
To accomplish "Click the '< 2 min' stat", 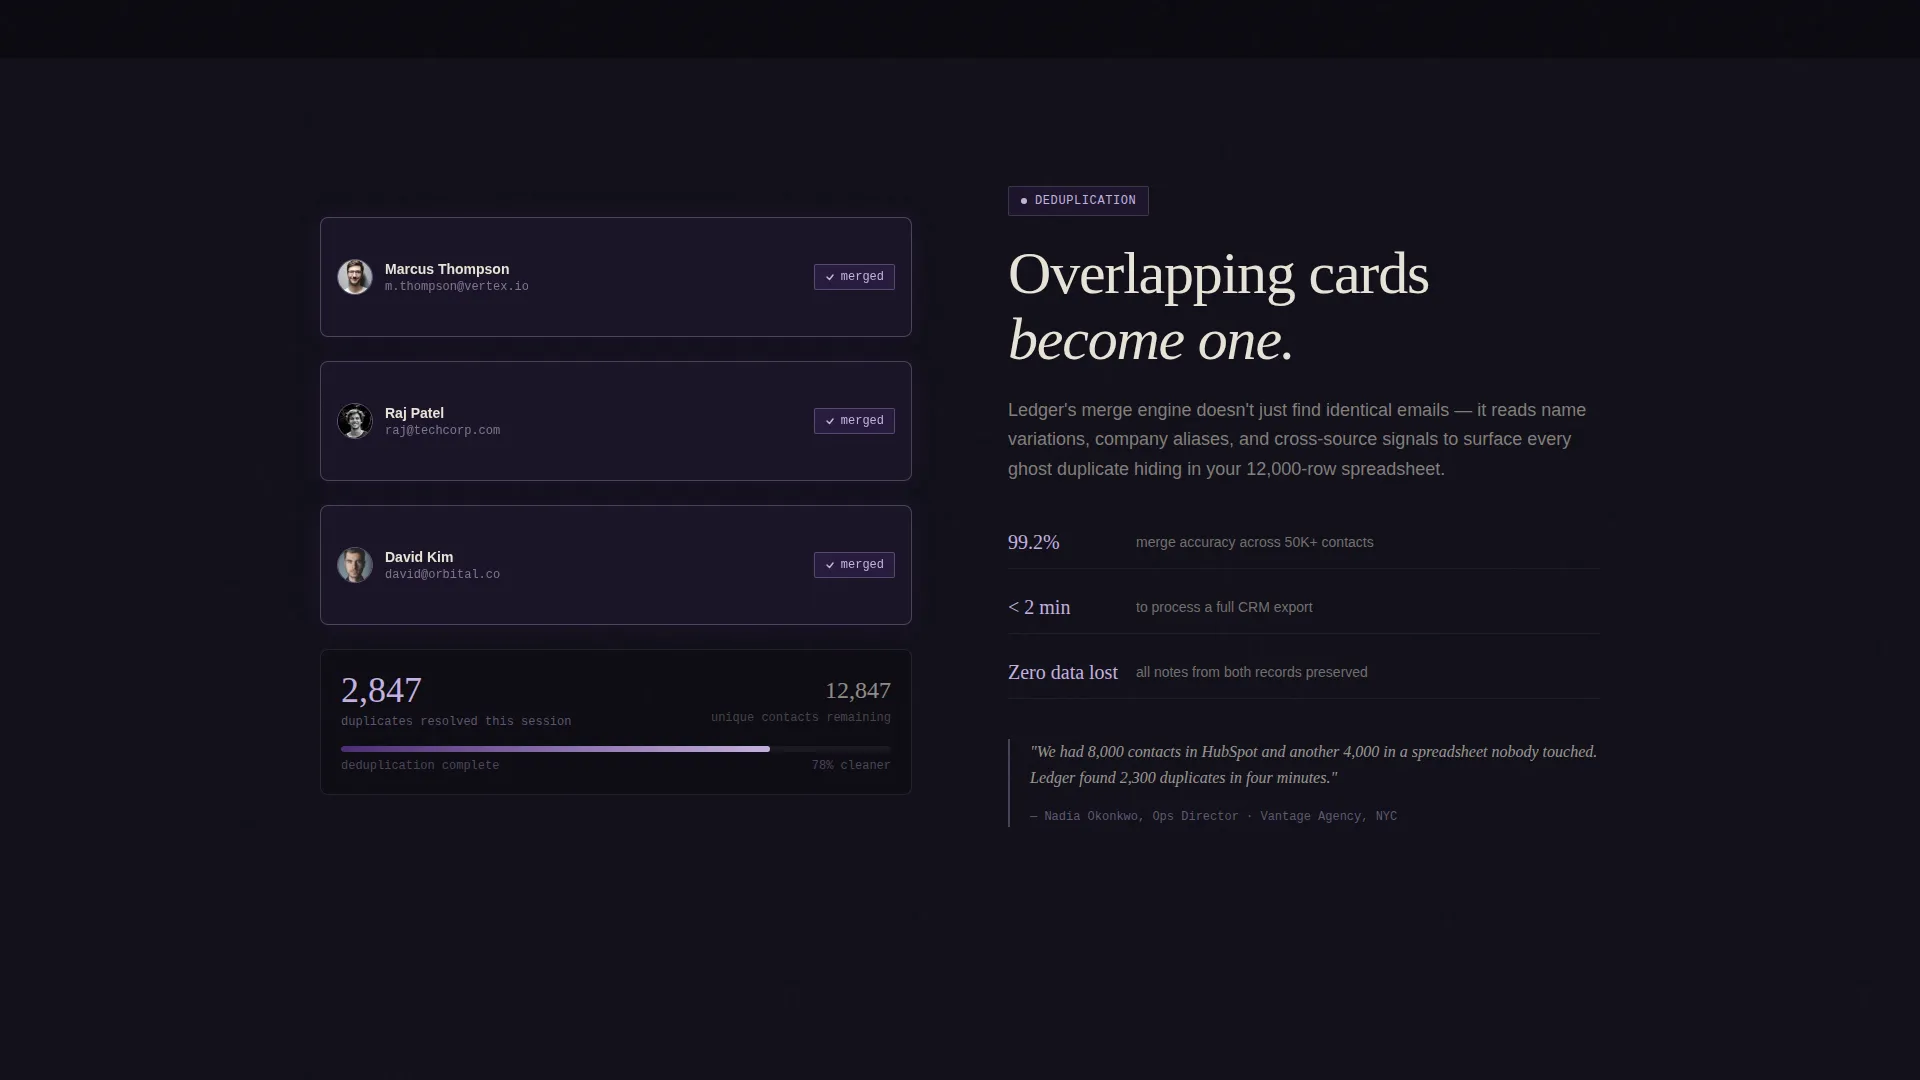I will [x=1039, y=608].
